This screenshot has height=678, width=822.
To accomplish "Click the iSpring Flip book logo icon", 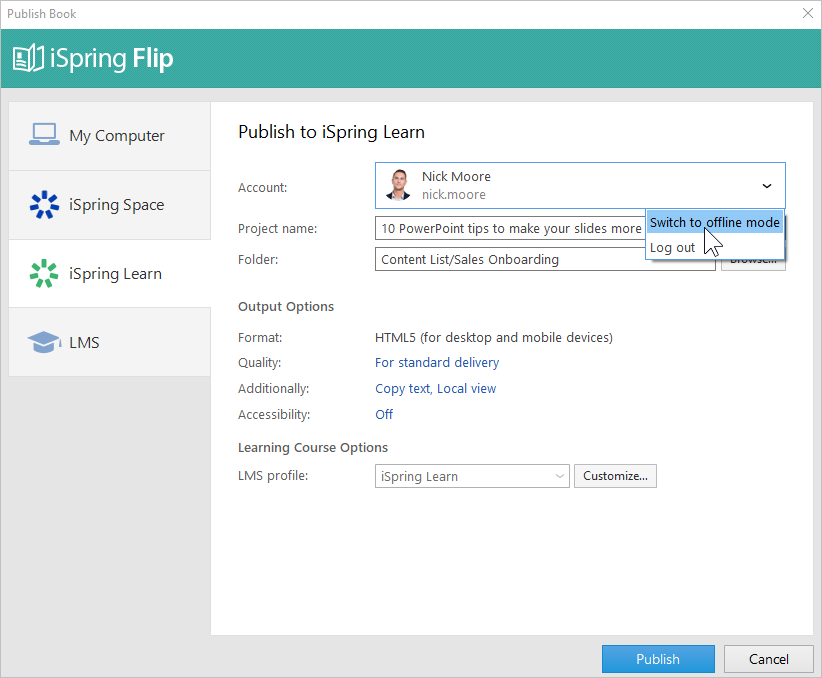I will [x=28, y=58].
